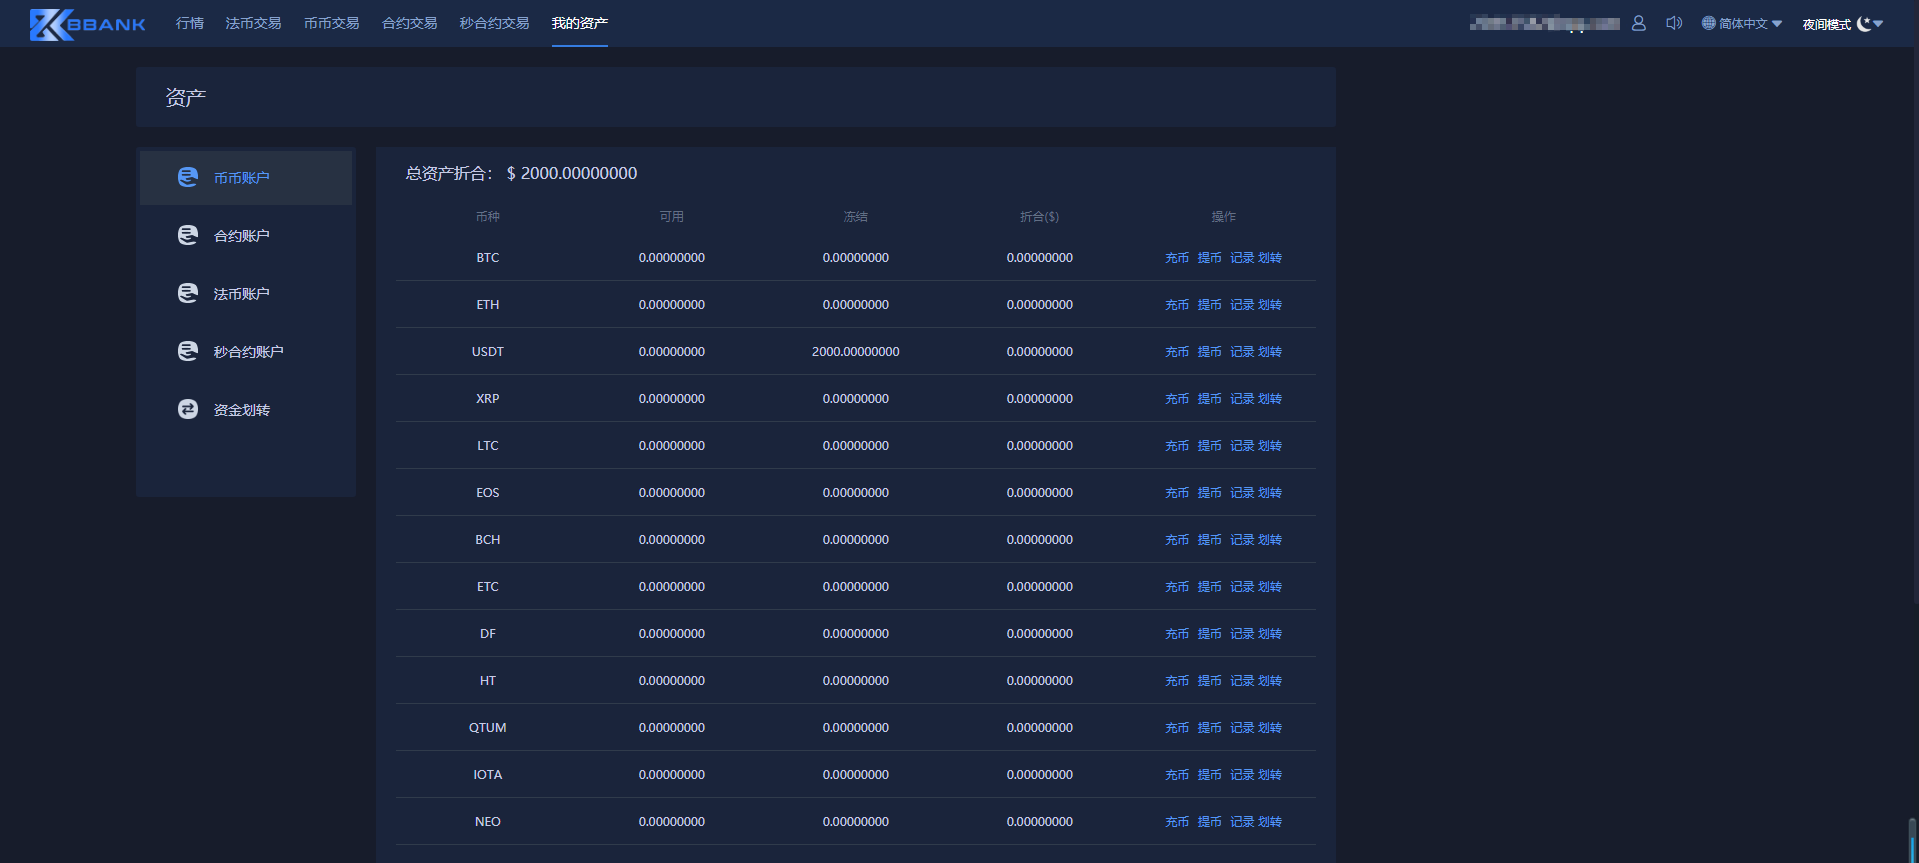The image size is (1919, 863).
Task: Click the USDT currency name cell
Action: pyautogui.click(x=488, y=352)
